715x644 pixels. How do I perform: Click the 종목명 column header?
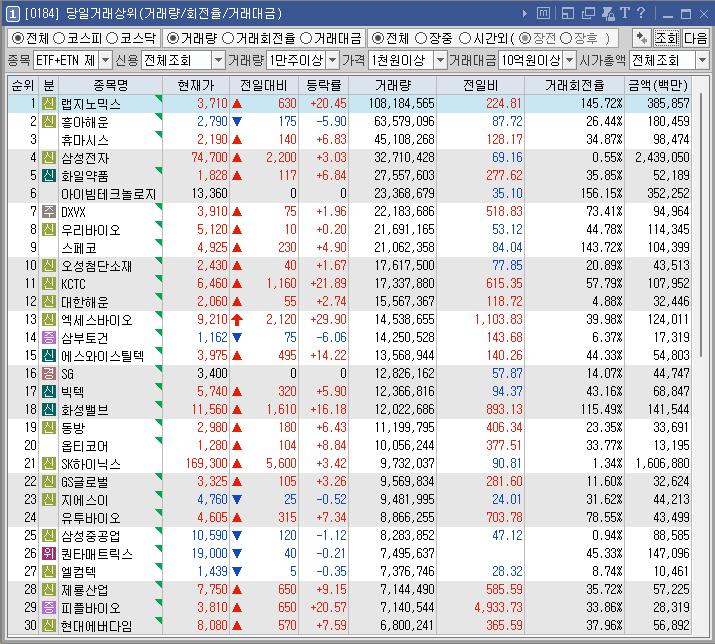110,85
